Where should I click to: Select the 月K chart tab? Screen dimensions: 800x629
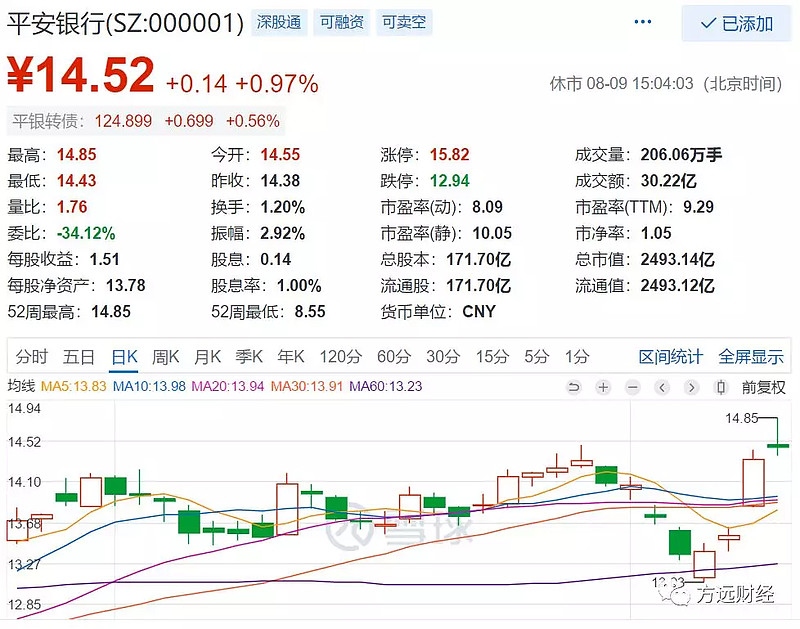click(207, 356)
